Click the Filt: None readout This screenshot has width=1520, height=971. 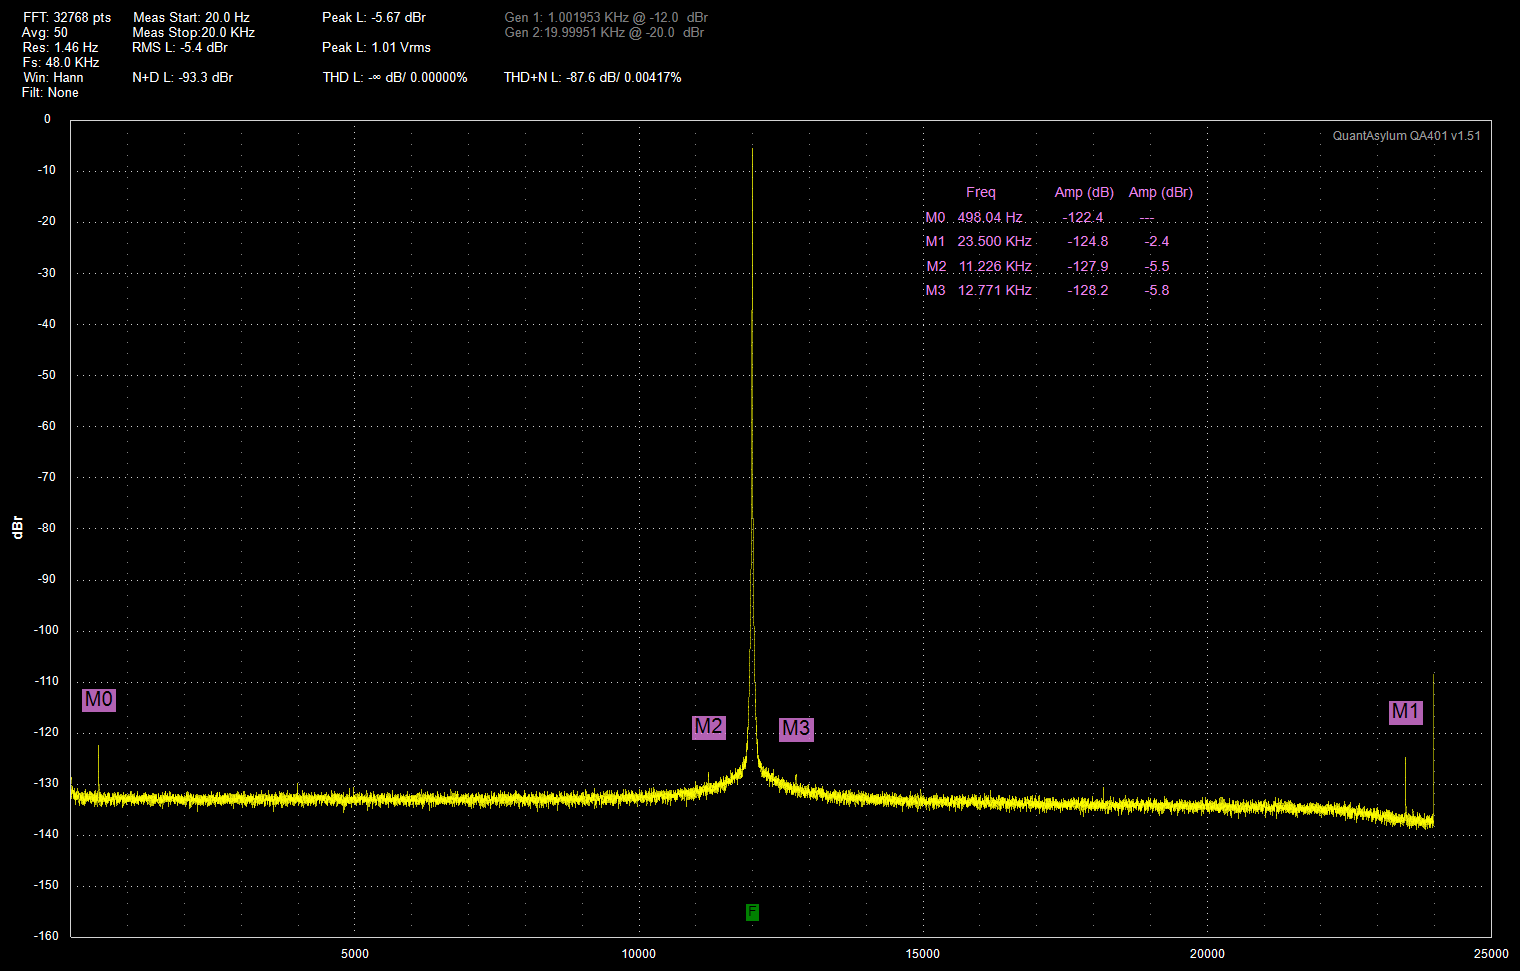[x=50, y=92]
